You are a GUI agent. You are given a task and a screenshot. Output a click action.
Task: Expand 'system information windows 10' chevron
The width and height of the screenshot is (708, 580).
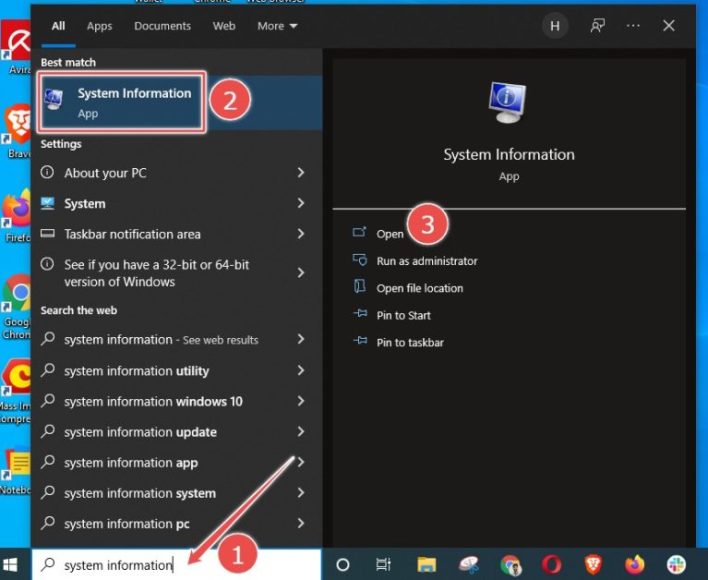301,401
